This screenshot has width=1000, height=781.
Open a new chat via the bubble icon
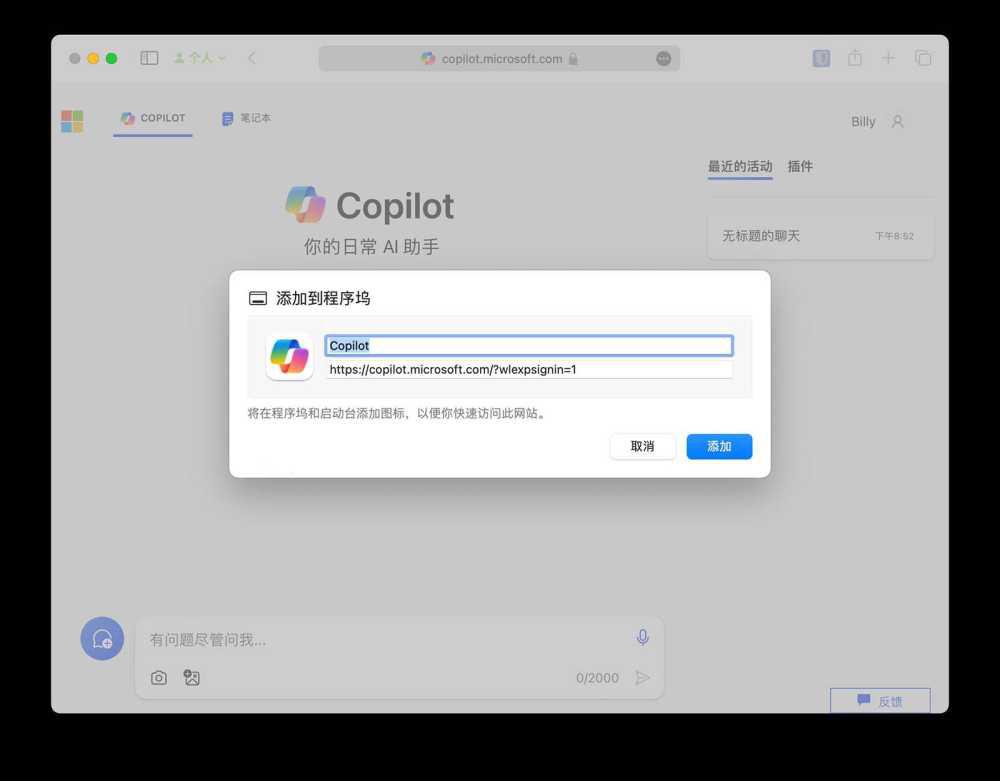tap(101, 638)
